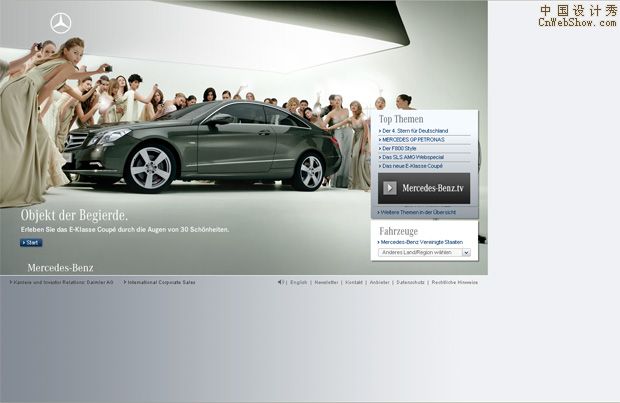
Task: Click 'Weitere Themen in der Übersicht'
Action: tap(417, 212)
